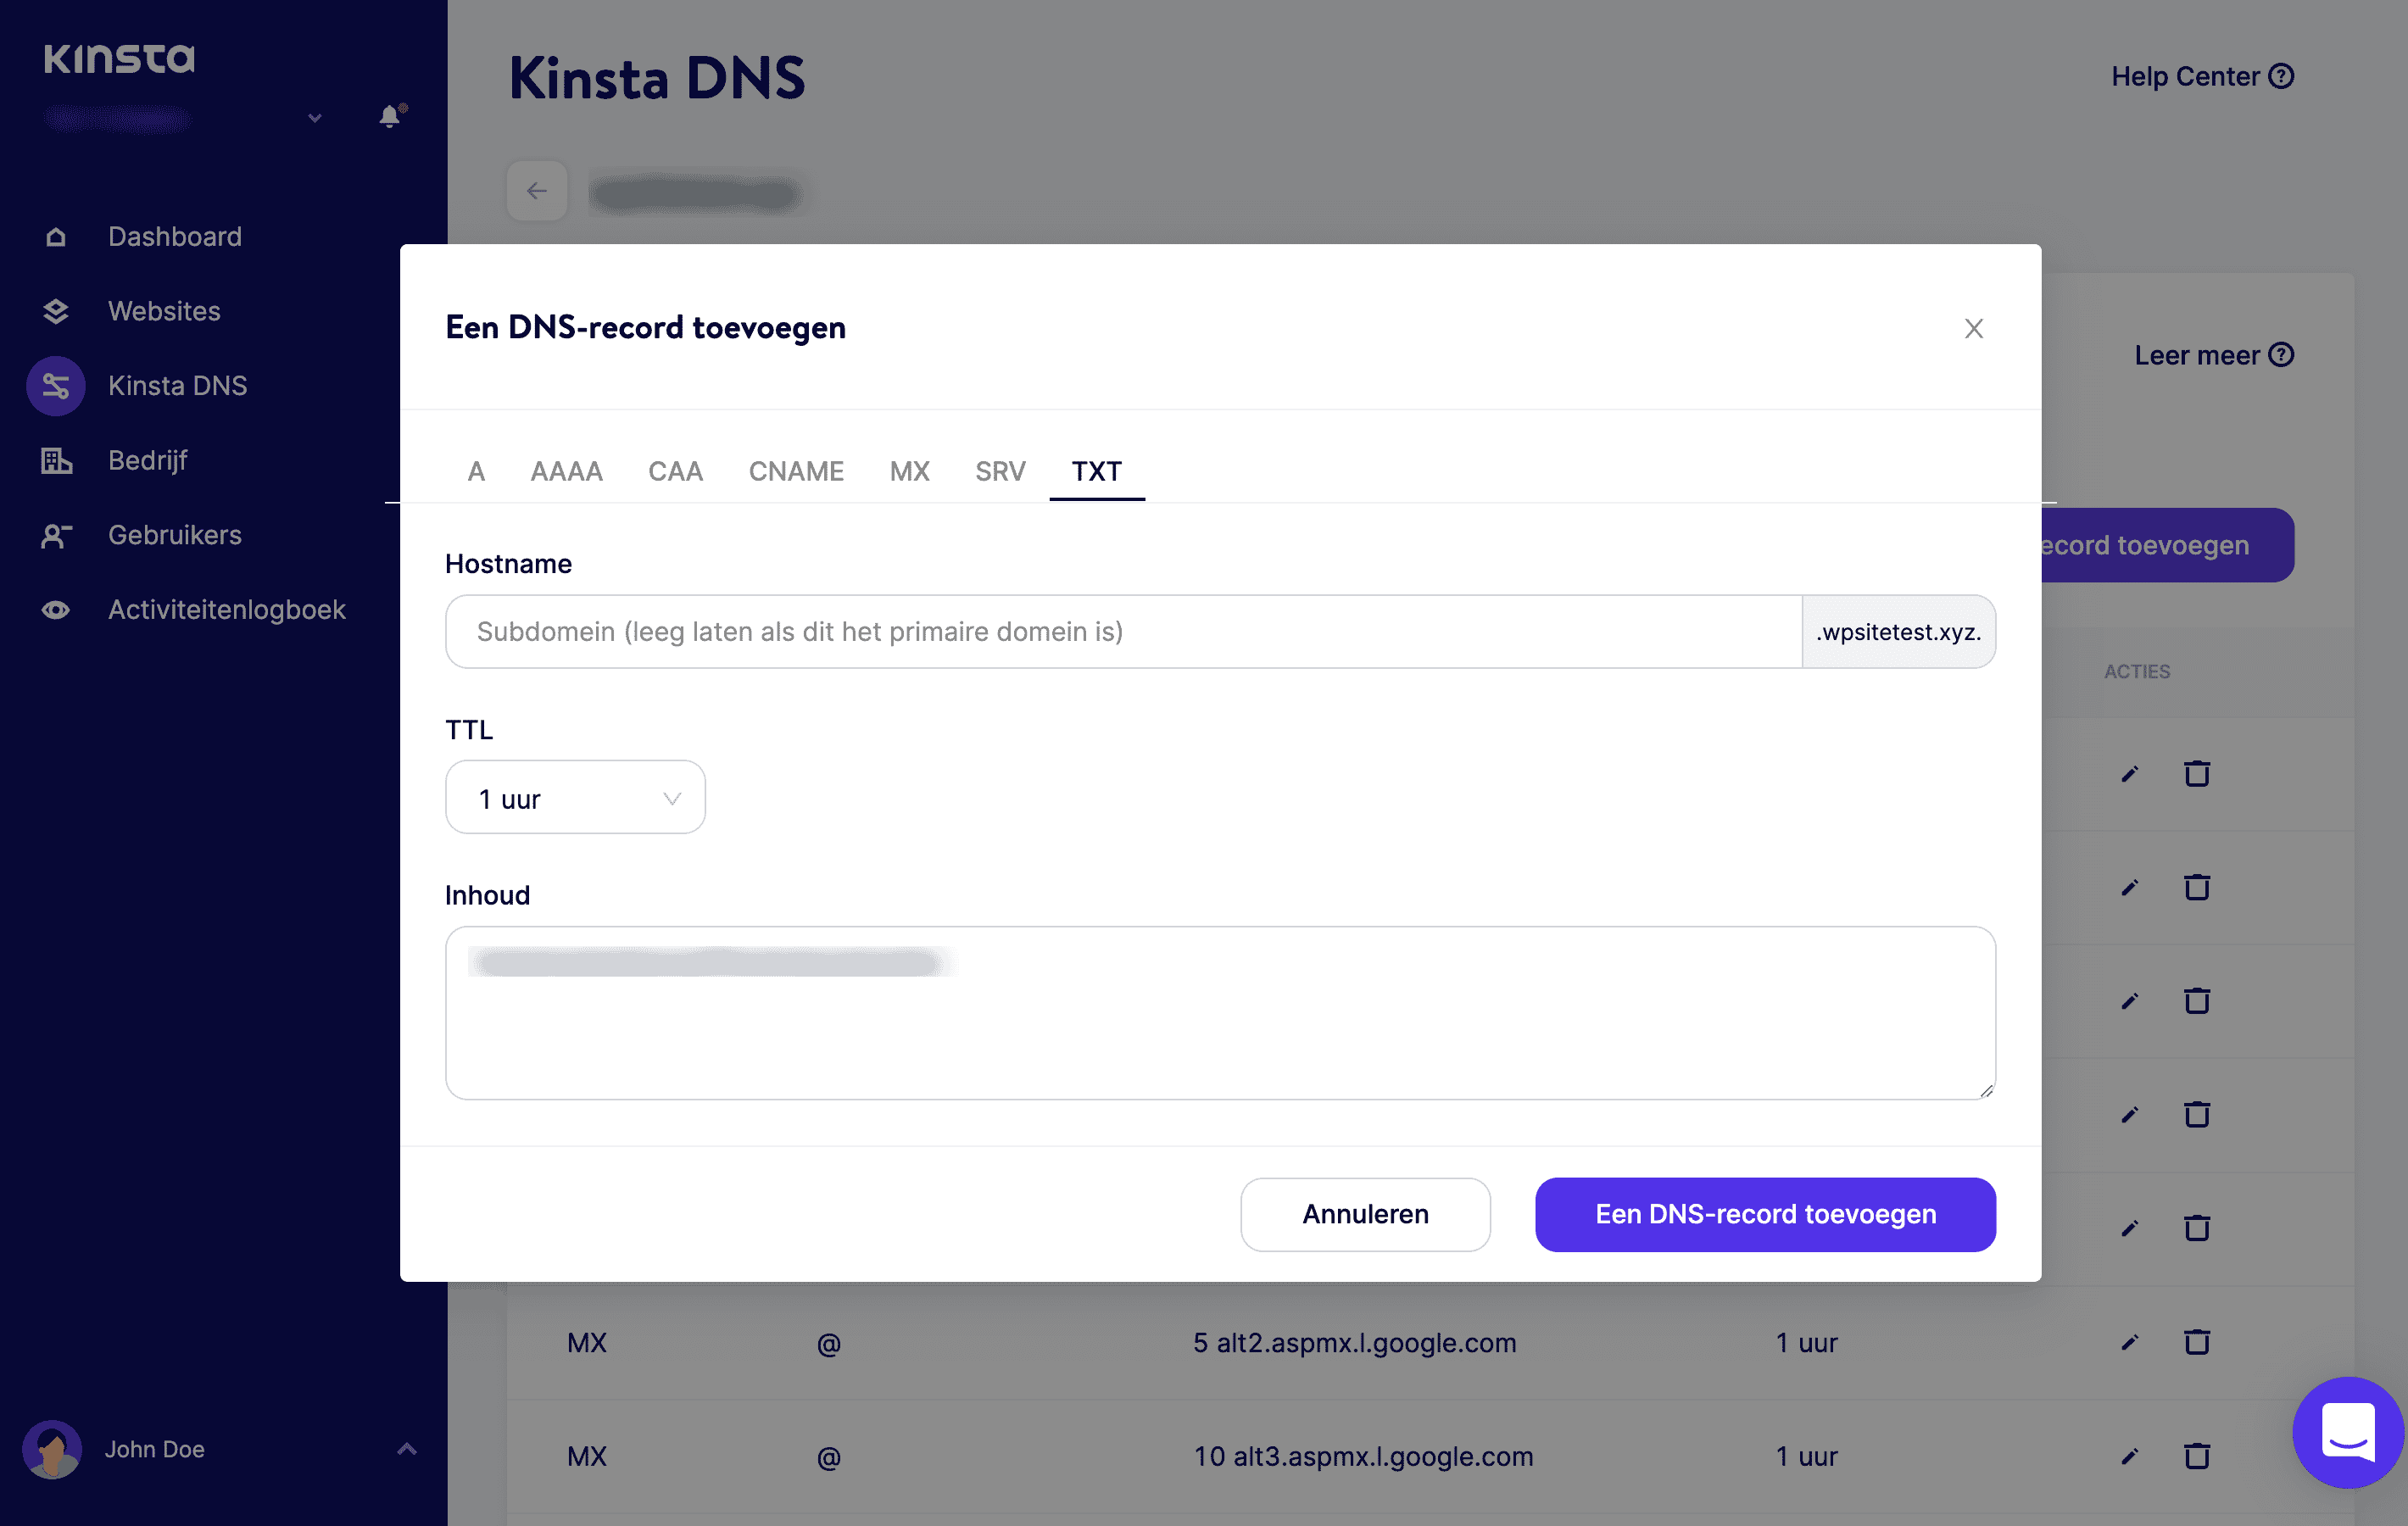Select the SRV tab
The height and width of the screenshot is (1526, 2408).
(1000, 471)
